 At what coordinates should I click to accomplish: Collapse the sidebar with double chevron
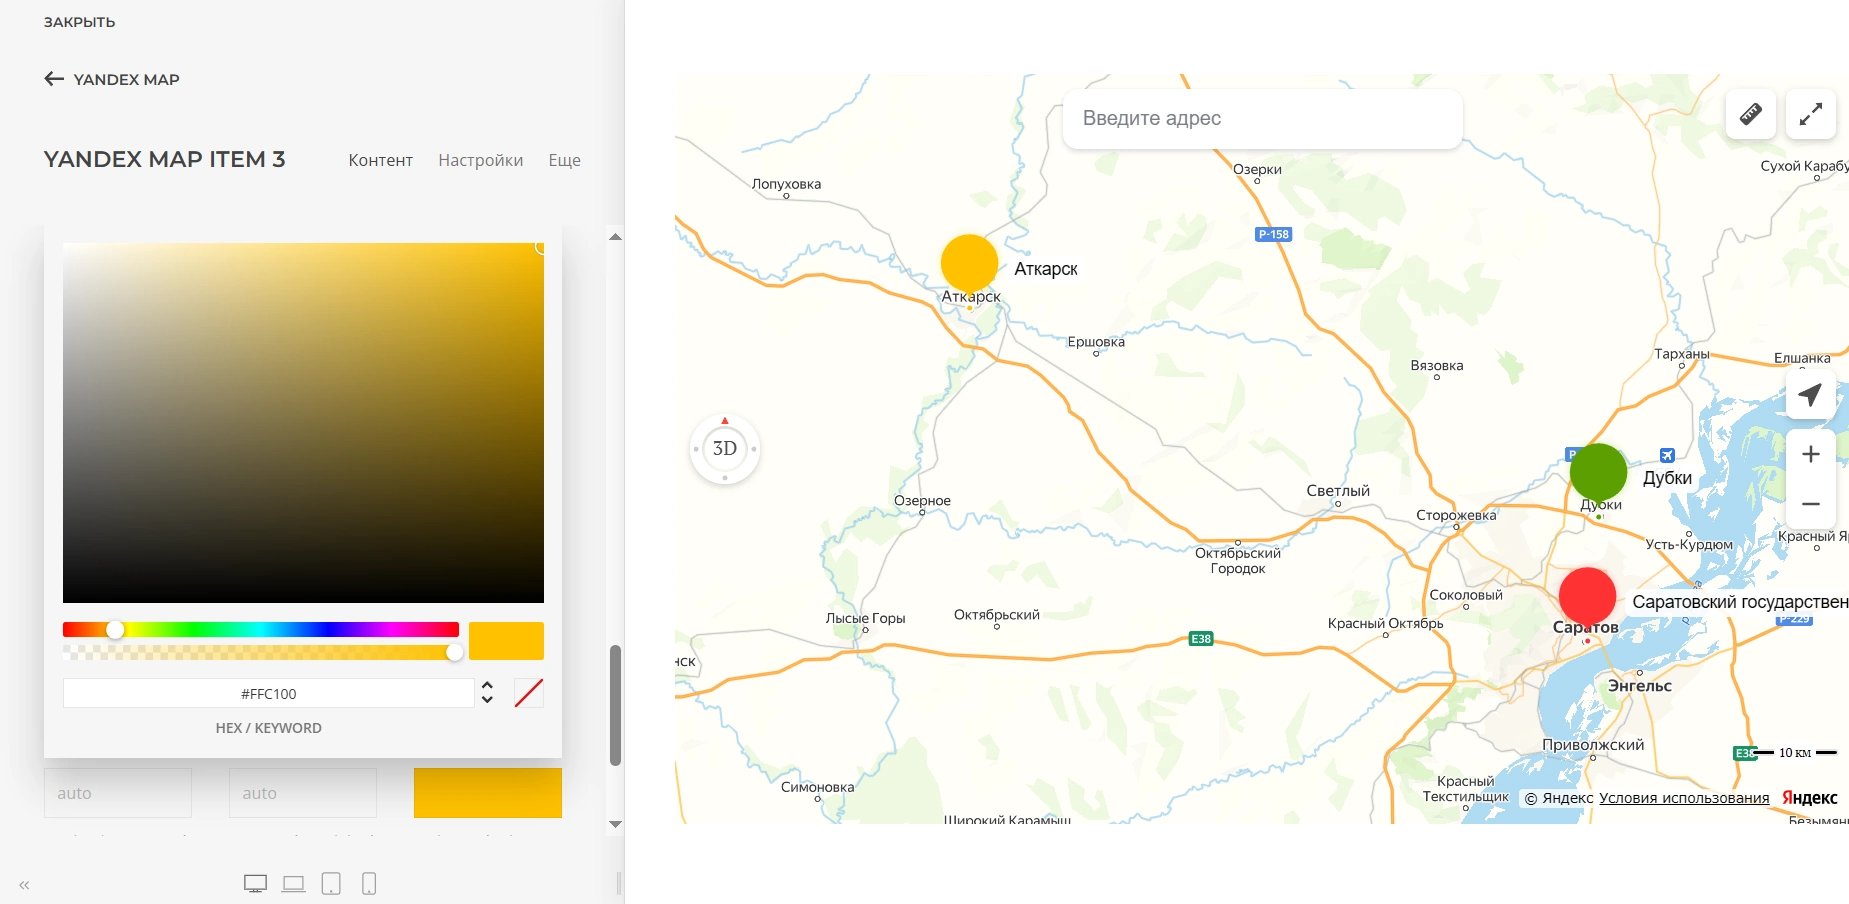[x=24, y=885]
